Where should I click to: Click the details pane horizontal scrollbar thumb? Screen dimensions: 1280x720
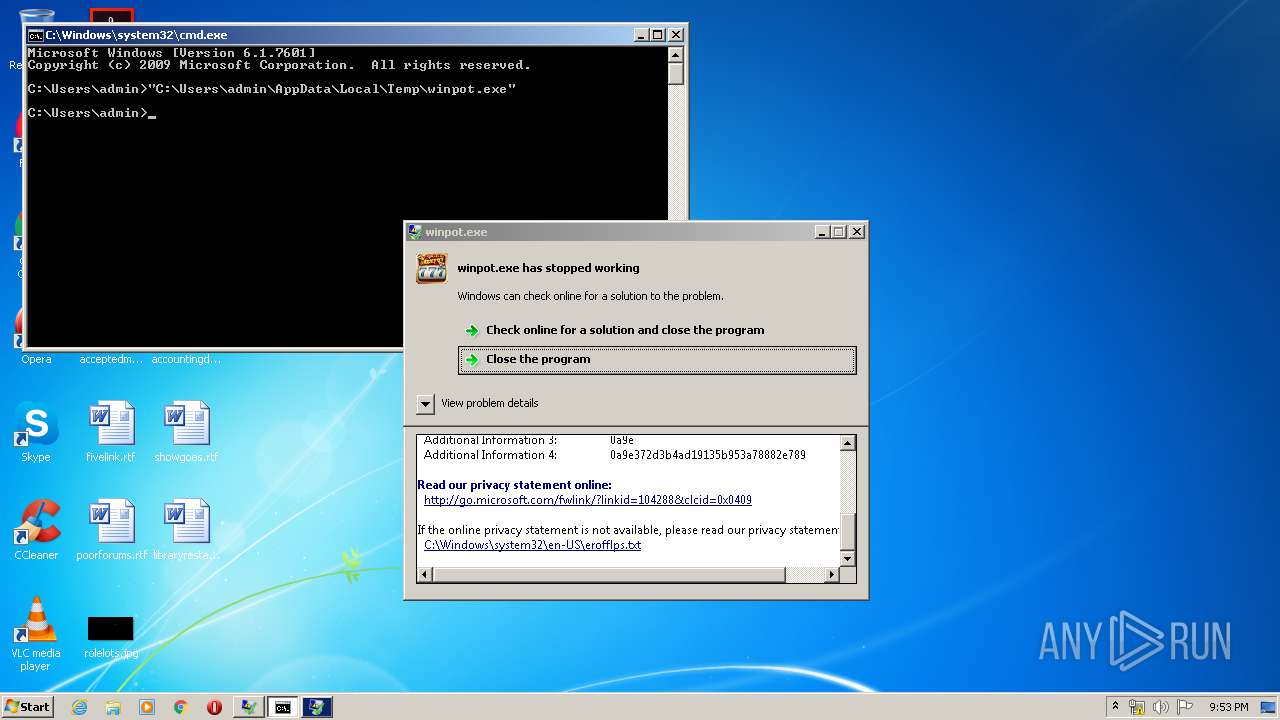(x=609, y=574)
